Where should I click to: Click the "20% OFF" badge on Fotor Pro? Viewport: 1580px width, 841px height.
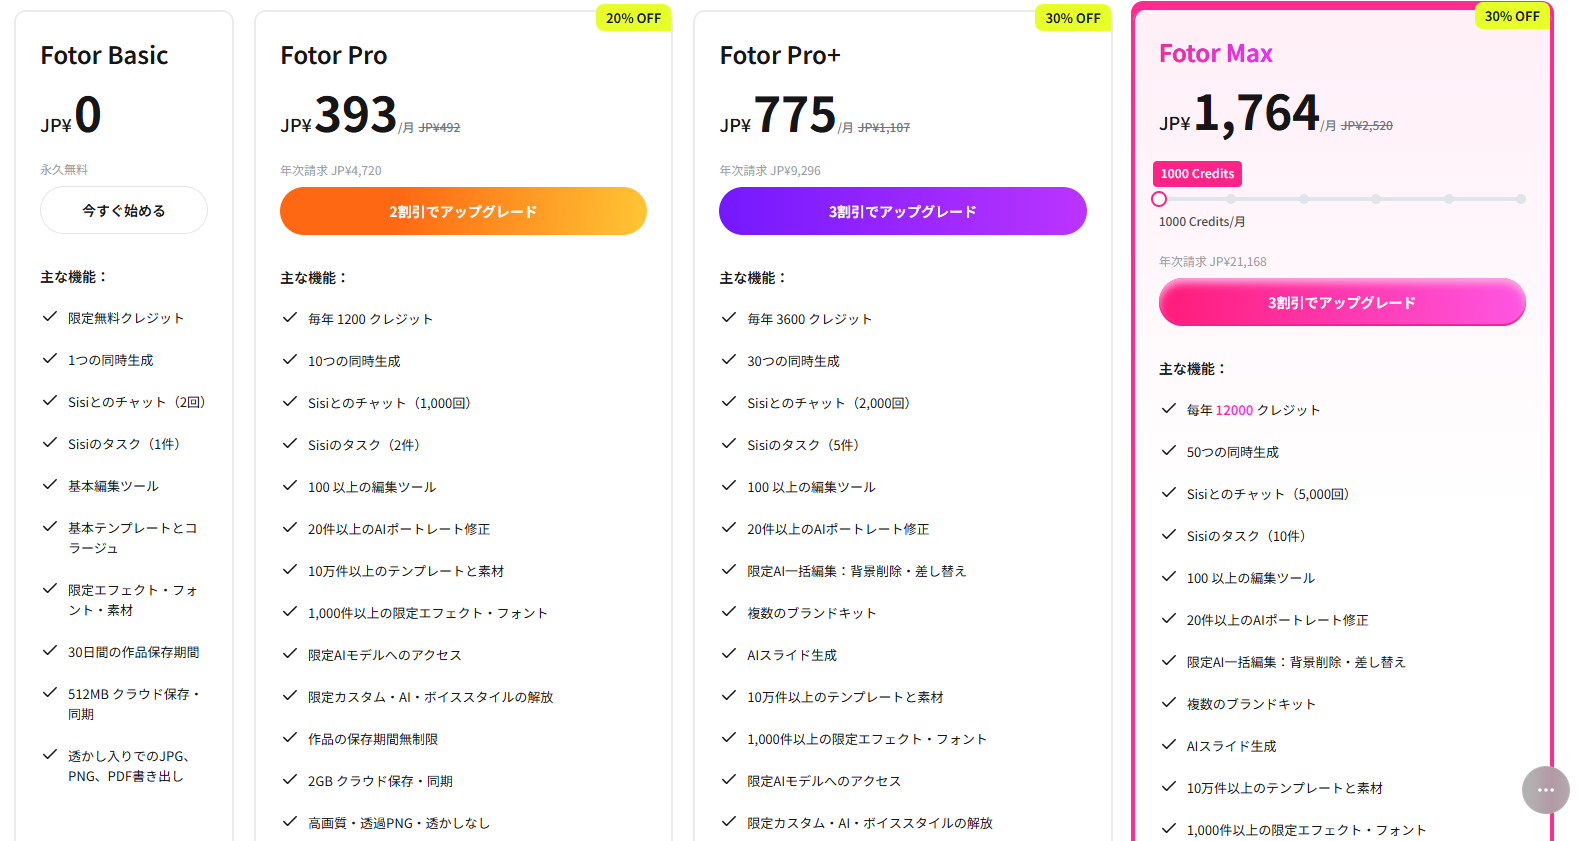633,18
